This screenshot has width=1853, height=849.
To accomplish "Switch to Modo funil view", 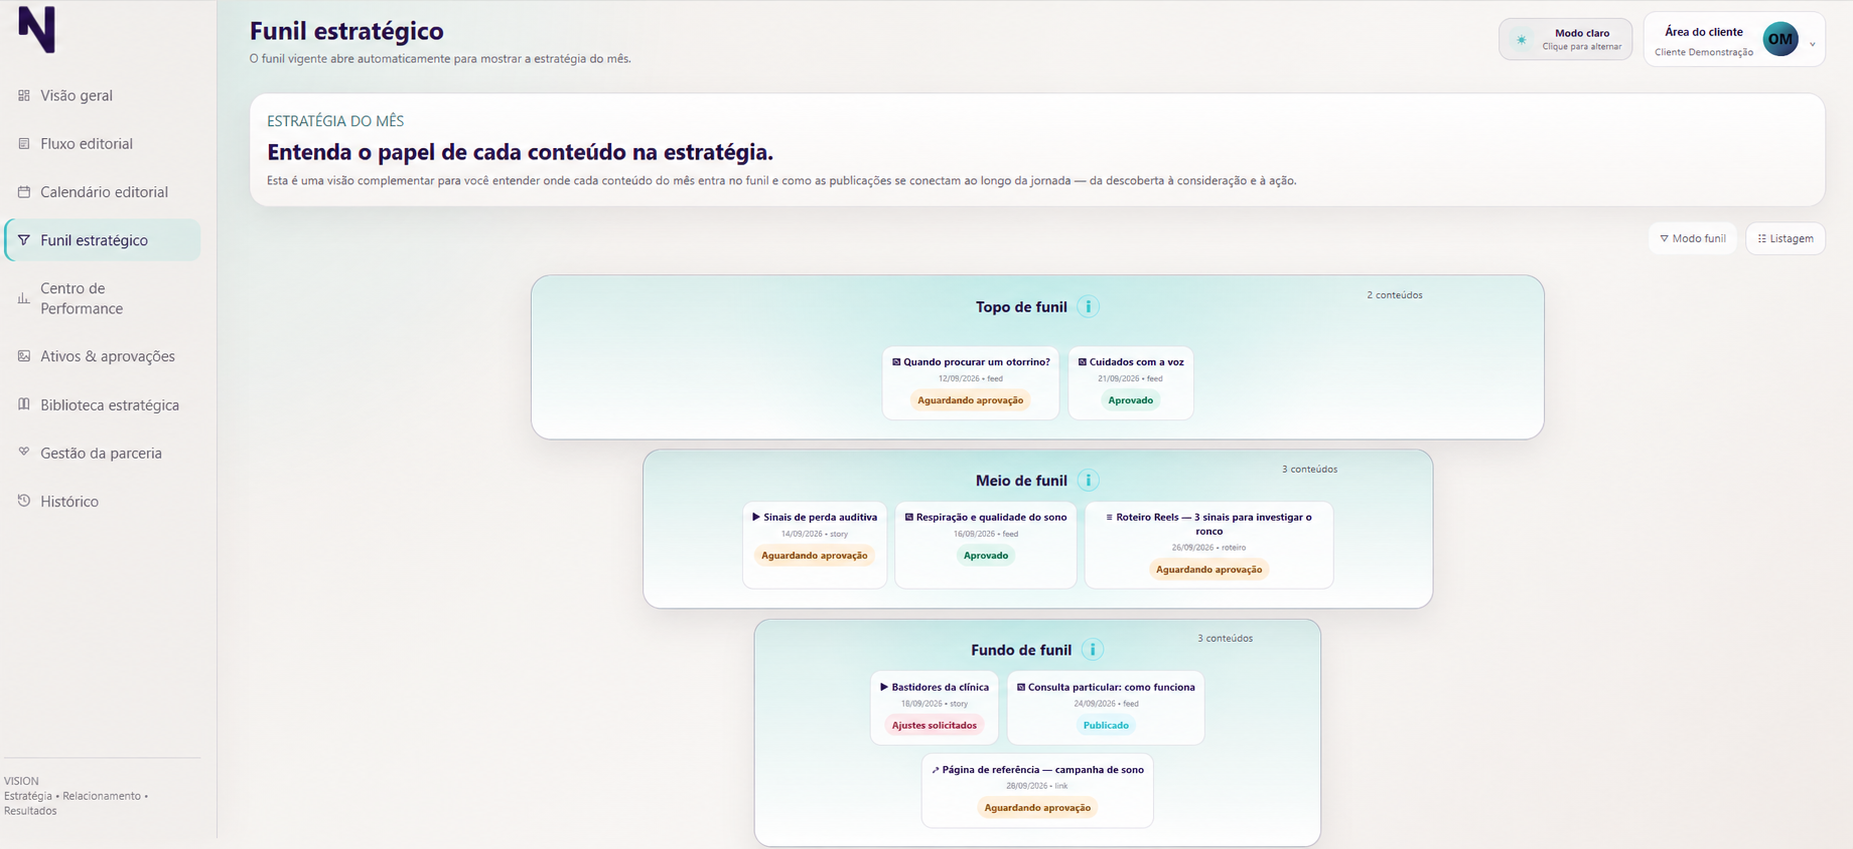I will point(1692,239).
